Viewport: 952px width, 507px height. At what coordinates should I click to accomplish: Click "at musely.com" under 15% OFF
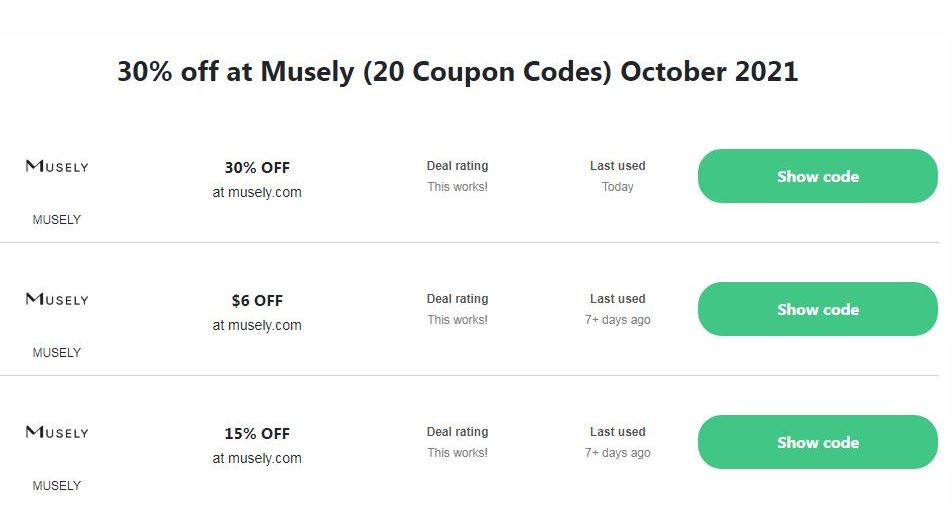pos(257,458)
